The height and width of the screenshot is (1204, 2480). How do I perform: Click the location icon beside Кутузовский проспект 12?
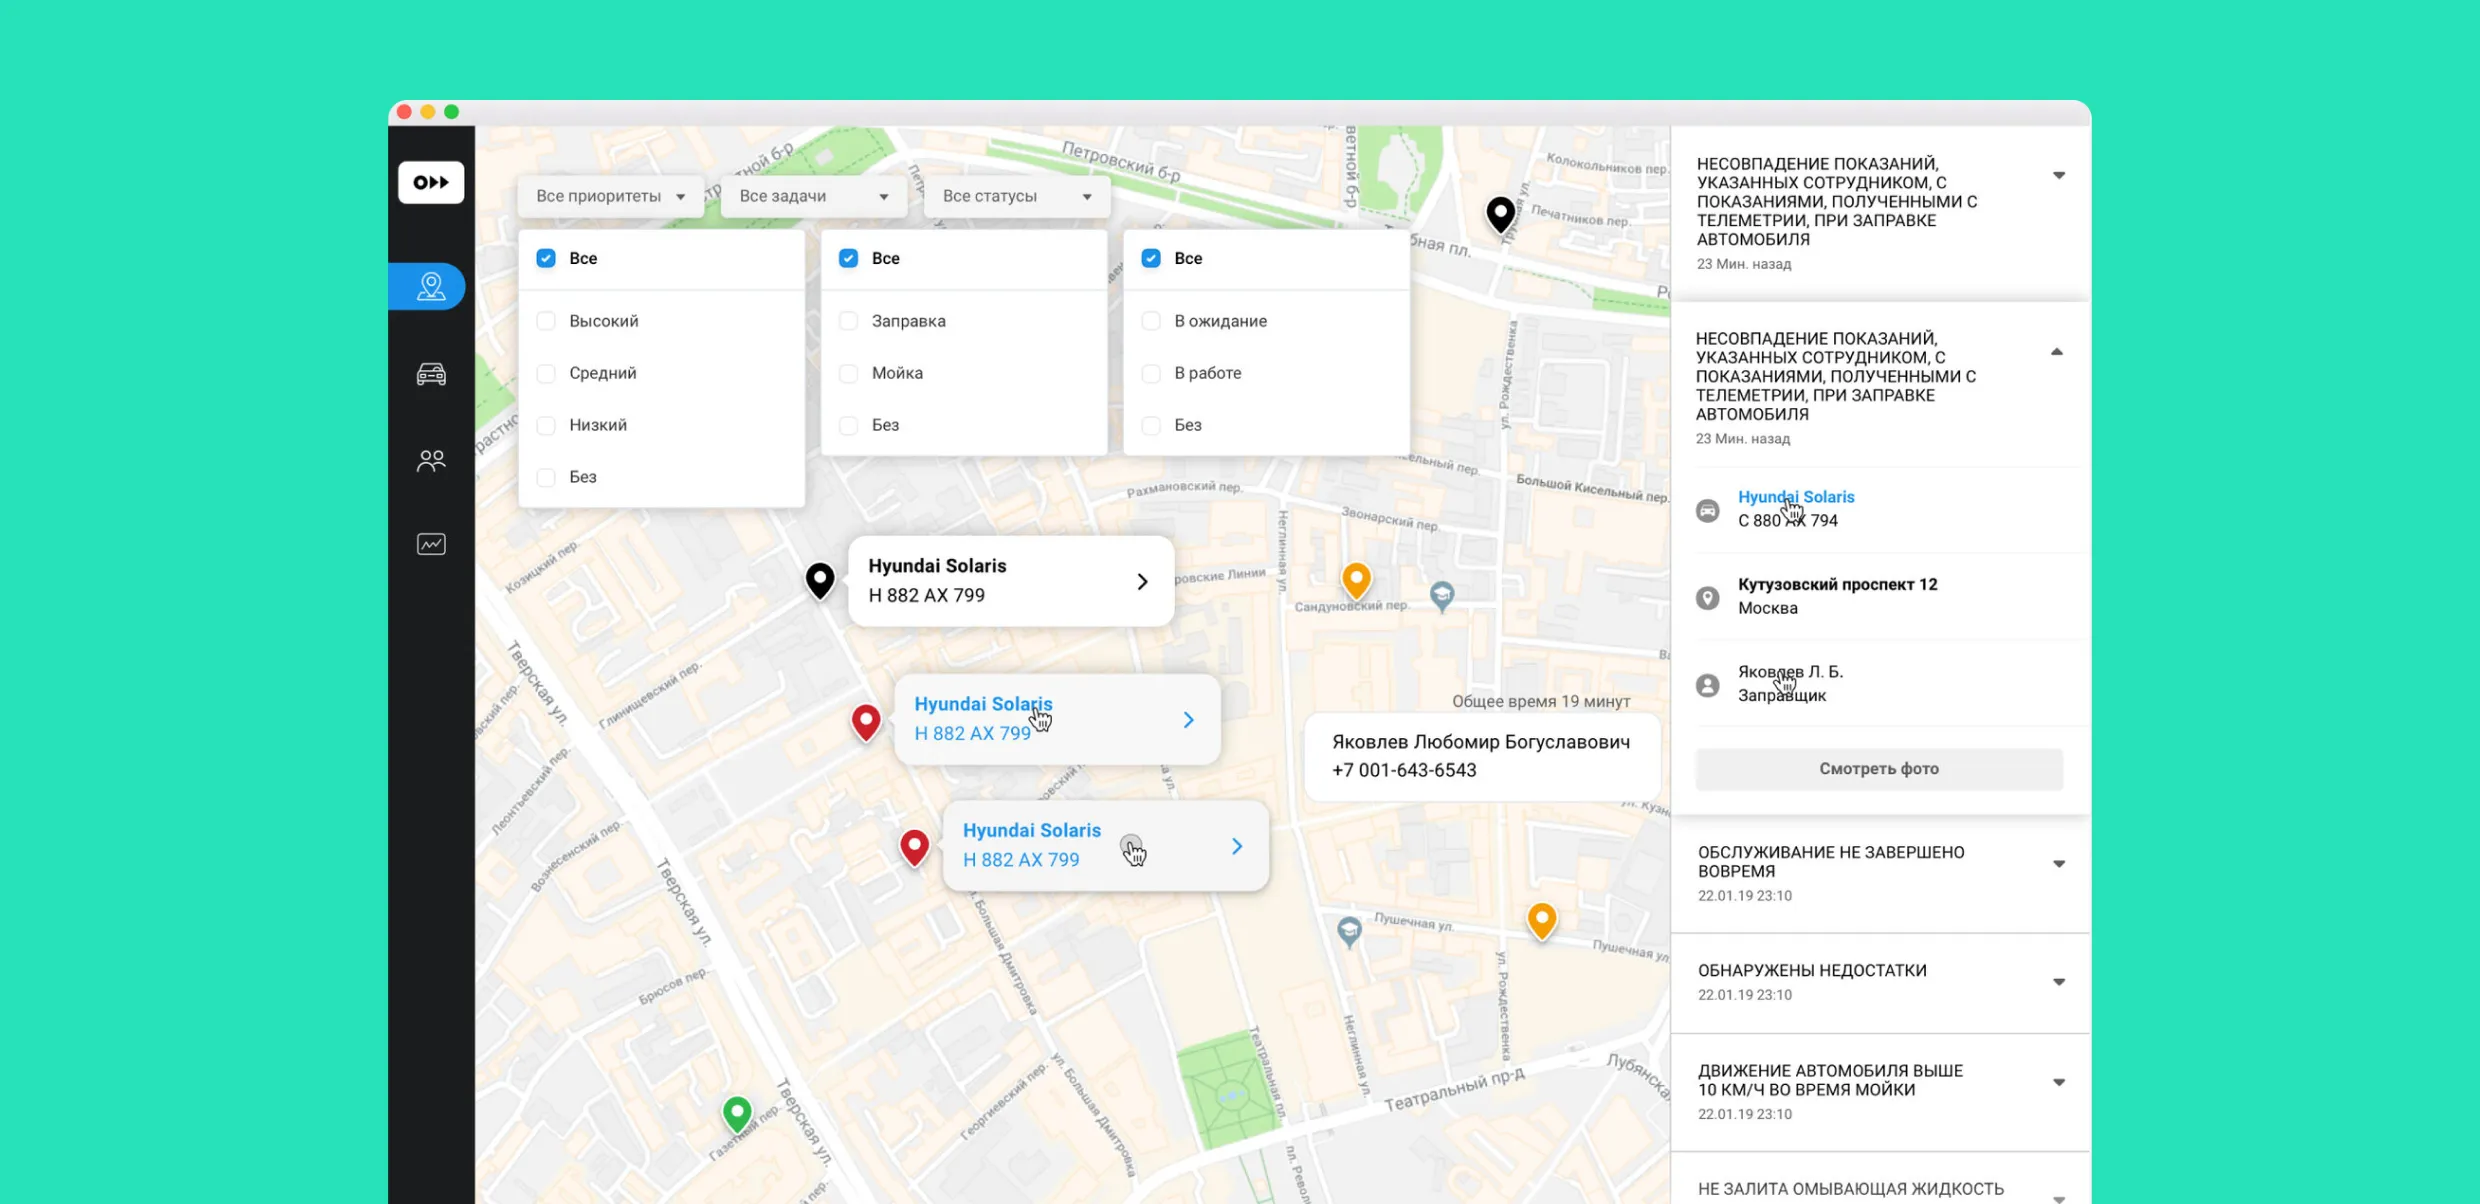point(1708,597)
